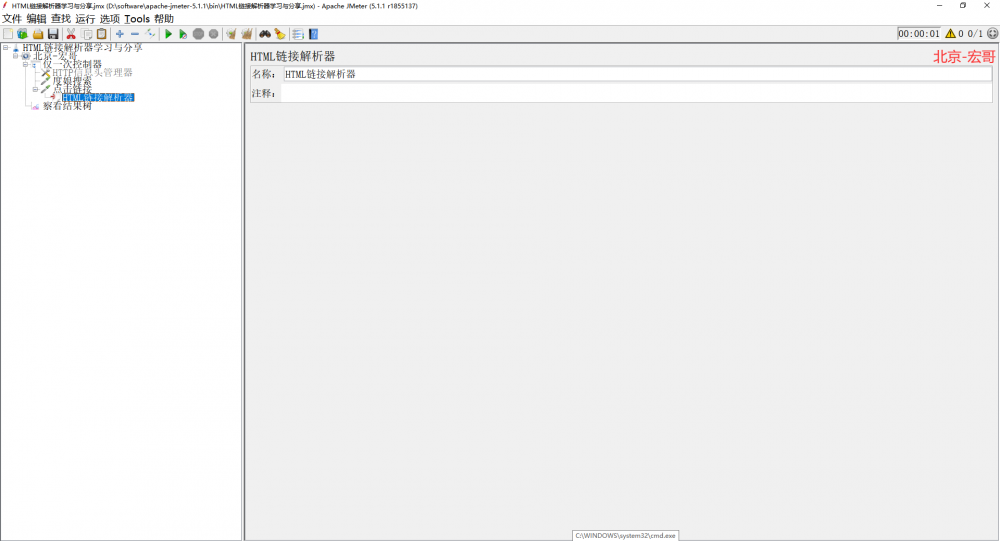Collapse the 仅一次控制器 node
The height and width of the screenshot is (541, 1000).
26,64
